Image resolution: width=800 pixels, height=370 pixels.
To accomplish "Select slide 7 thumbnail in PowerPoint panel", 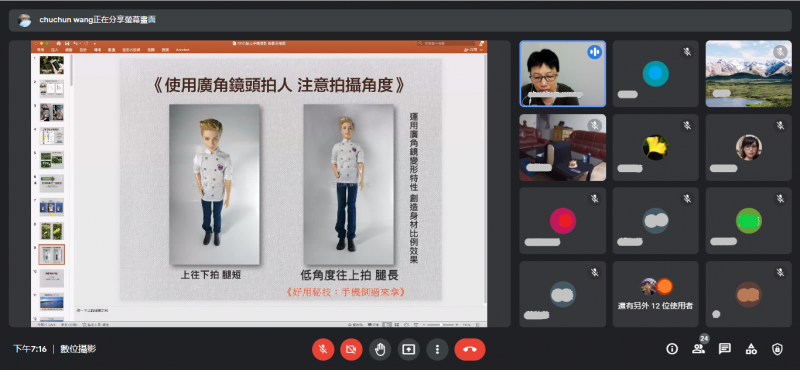I will point(52,207).
